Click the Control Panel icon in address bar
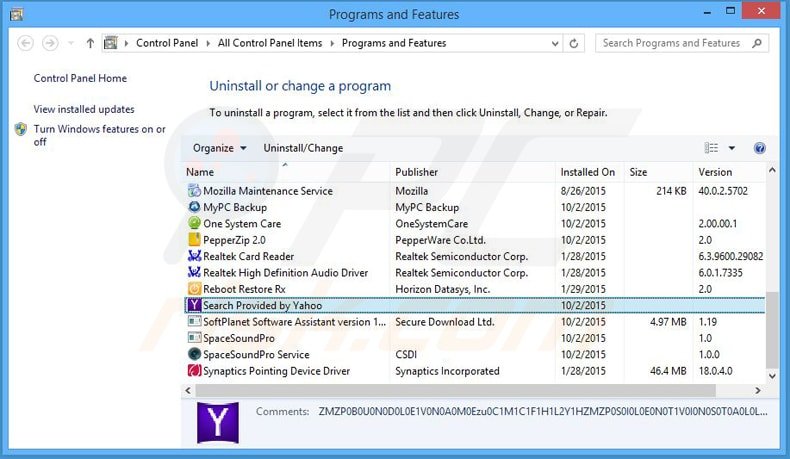The height and width of the screenshot is (459, 790). tap(110, 43)
